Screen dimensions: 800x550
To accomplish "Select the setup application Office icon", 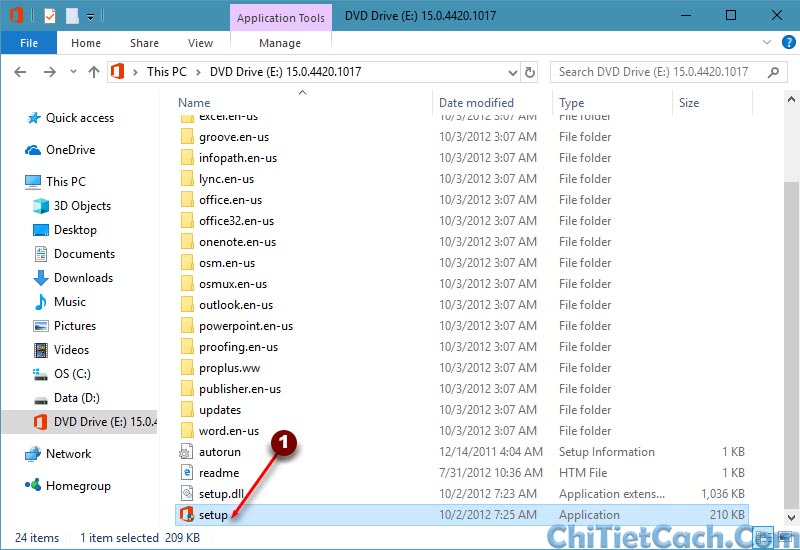I will tap(187, 514).
